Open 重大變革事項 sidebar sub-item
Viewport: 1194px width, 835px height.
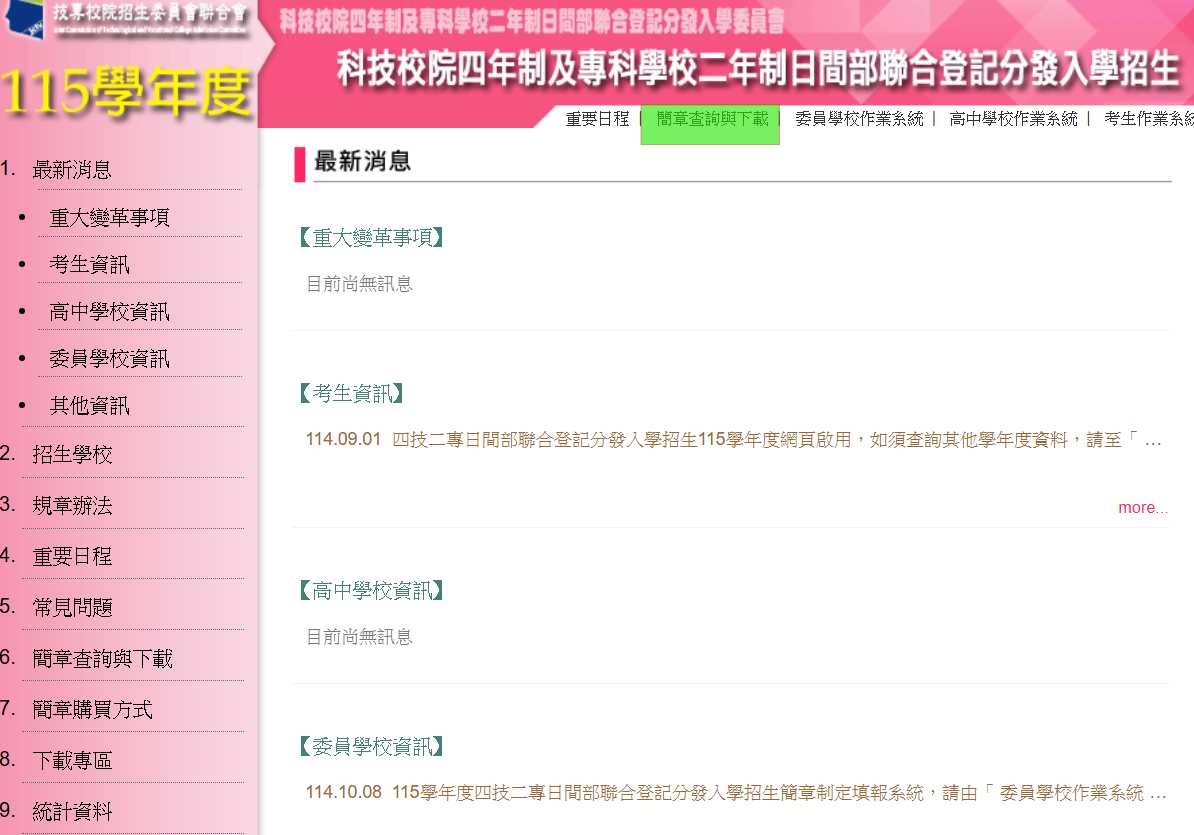coord(110,218)
